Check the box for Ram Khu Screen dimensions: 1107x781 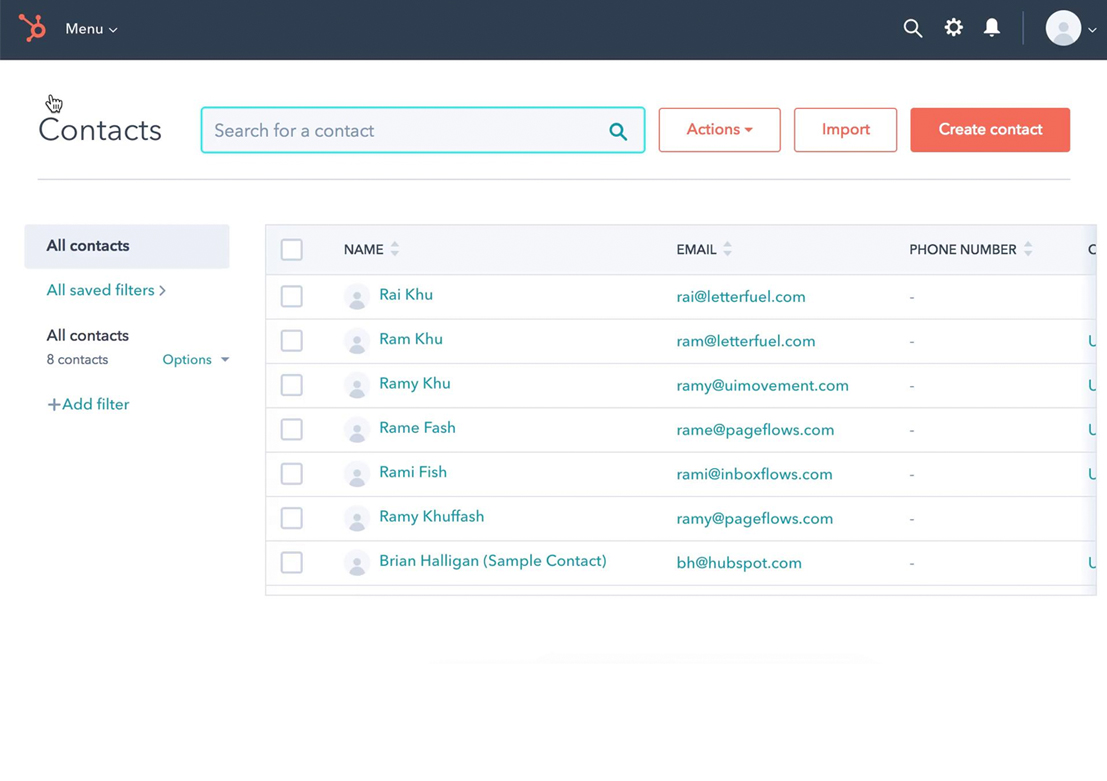[x=291, y=341]
